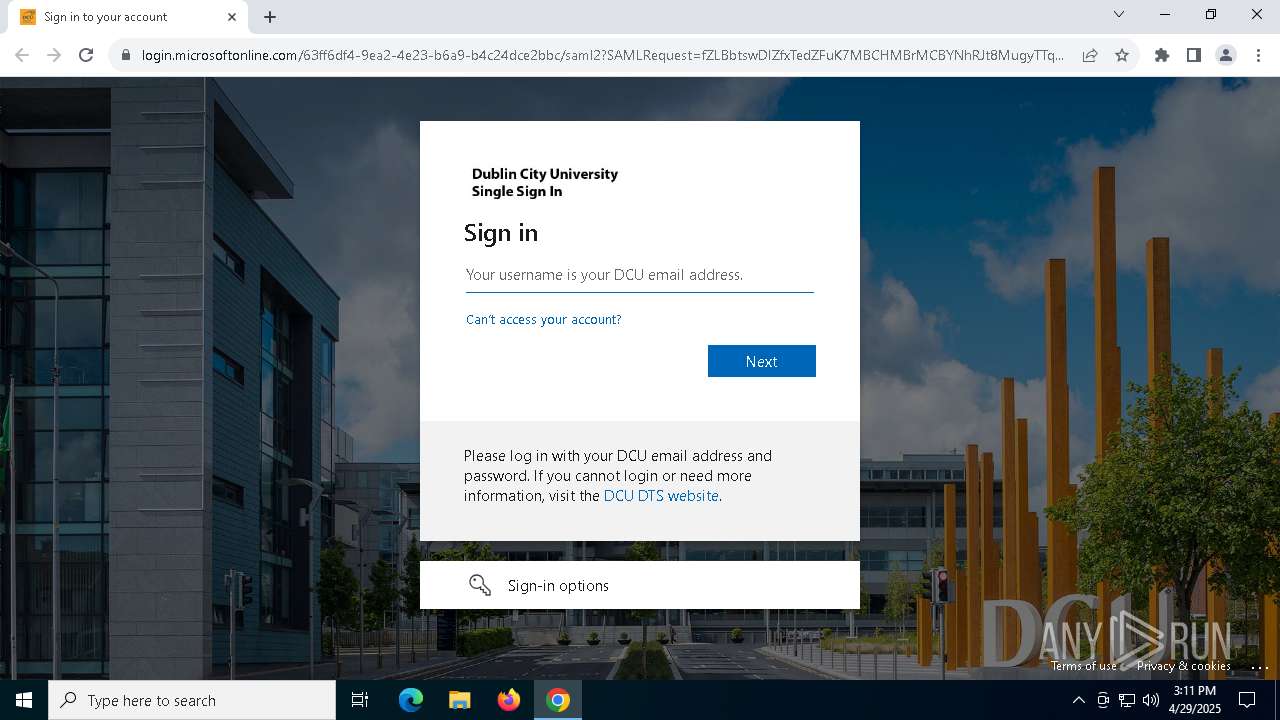This screenshot has height=720, width=1280.
Task: Open the 'Can't access your account?' link
Action: (544, 320)
